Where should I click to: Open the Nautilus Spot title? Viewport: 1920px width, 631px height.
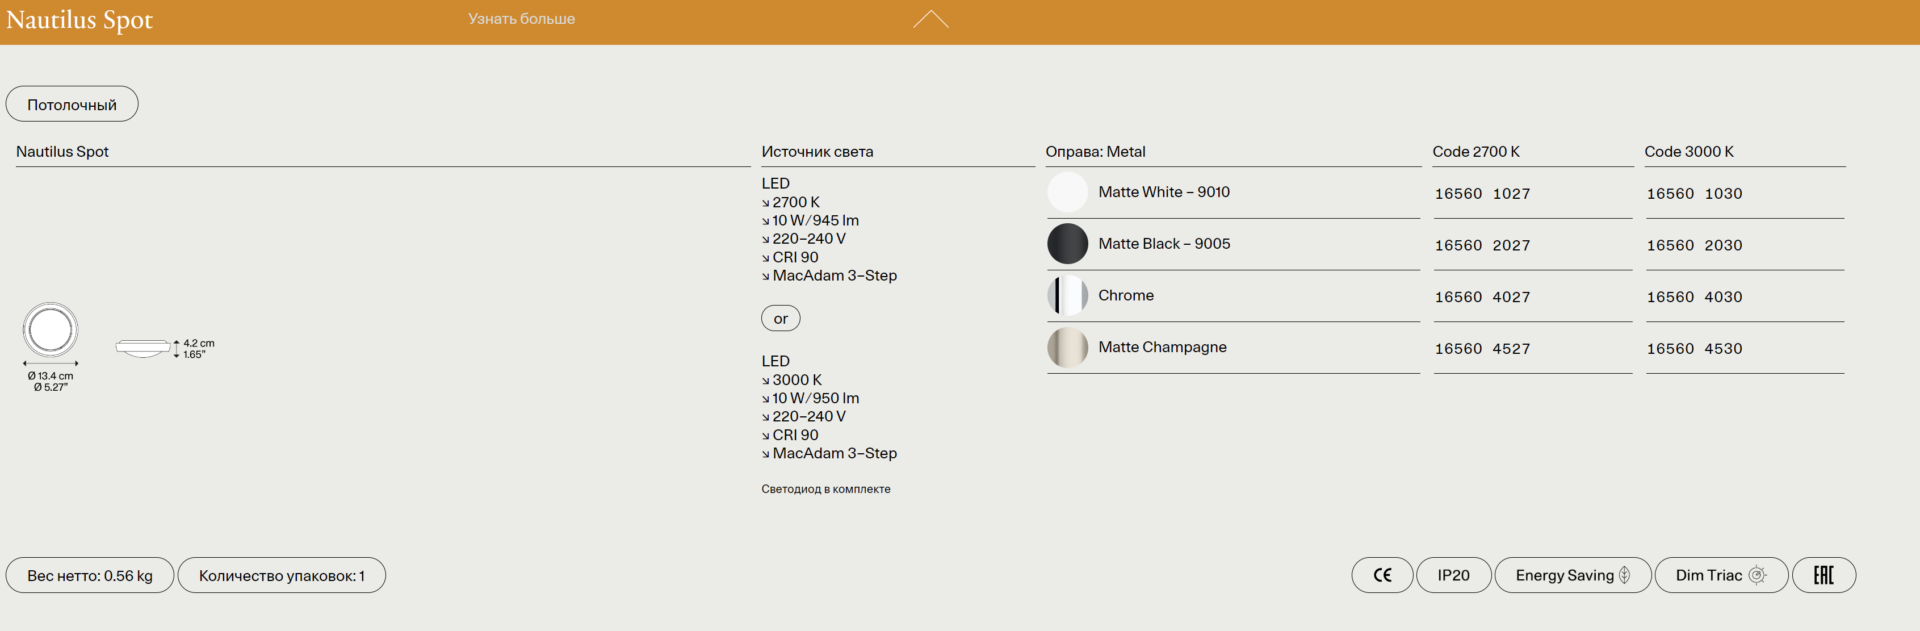80,20
